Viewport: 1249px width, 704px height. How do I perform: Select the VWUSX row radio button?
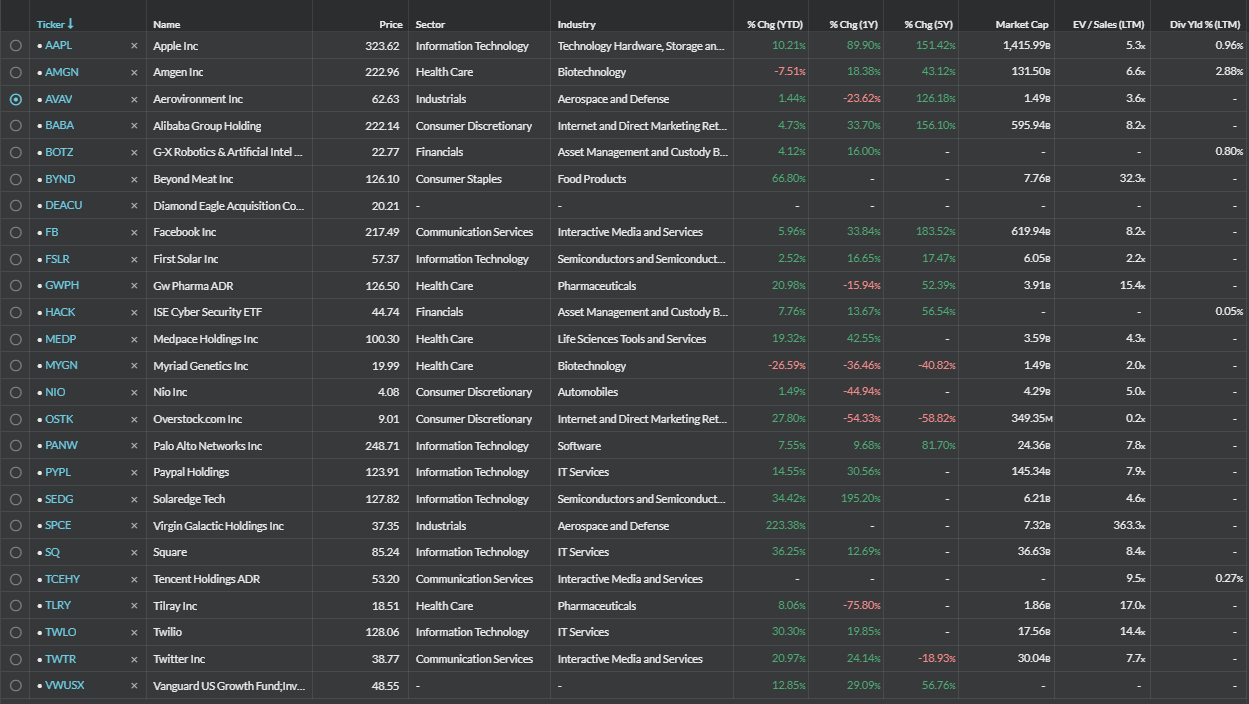coord(15,686)
